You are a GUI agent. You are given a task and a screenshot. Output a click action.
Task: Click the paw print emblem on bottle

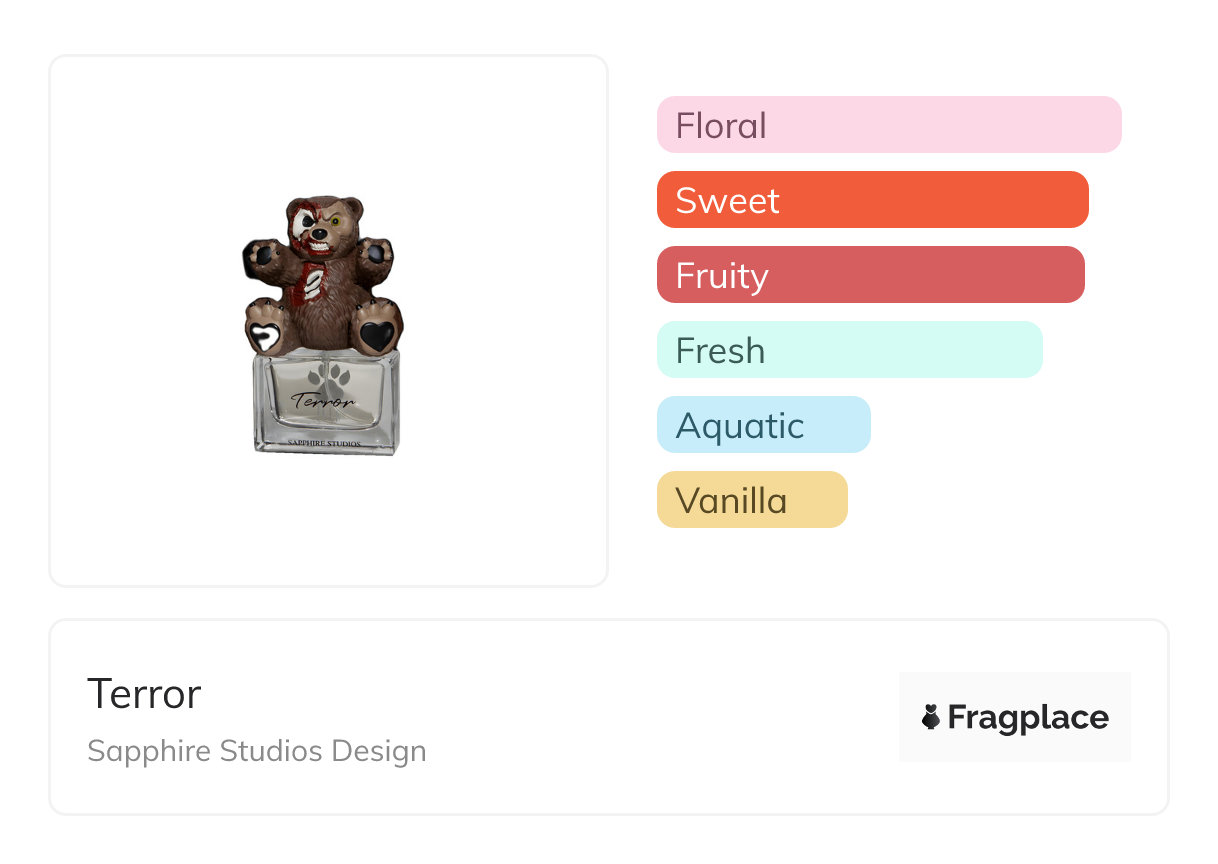(x=327, y=380)
